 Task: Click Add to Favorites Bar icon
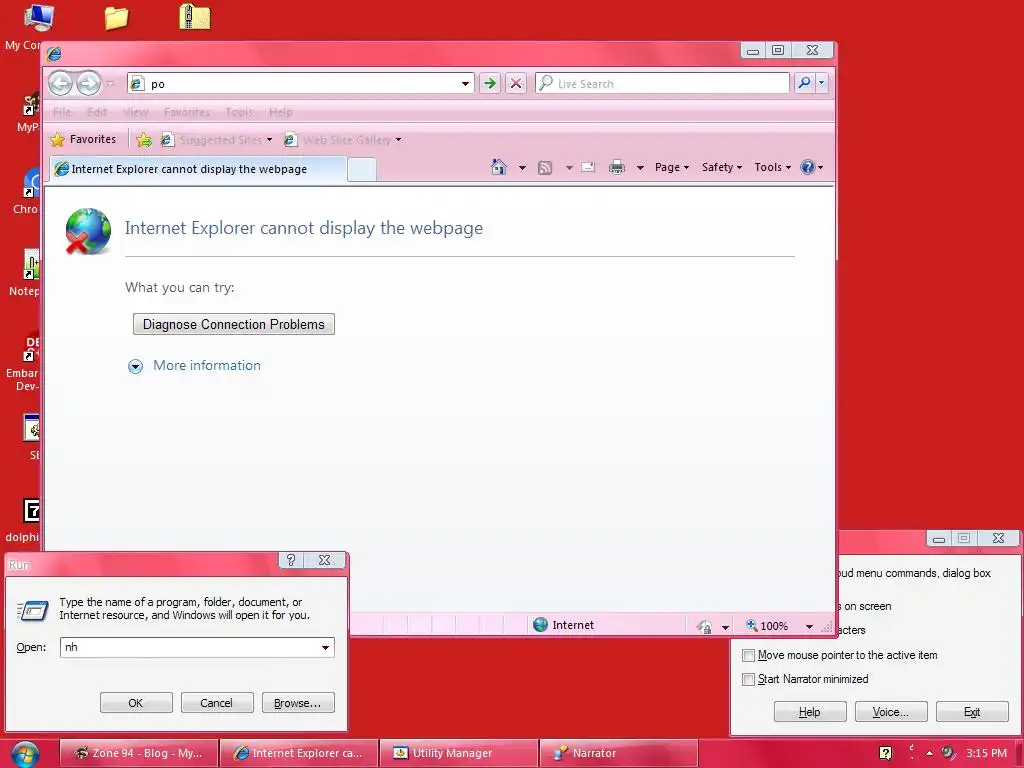coord(144,140)
